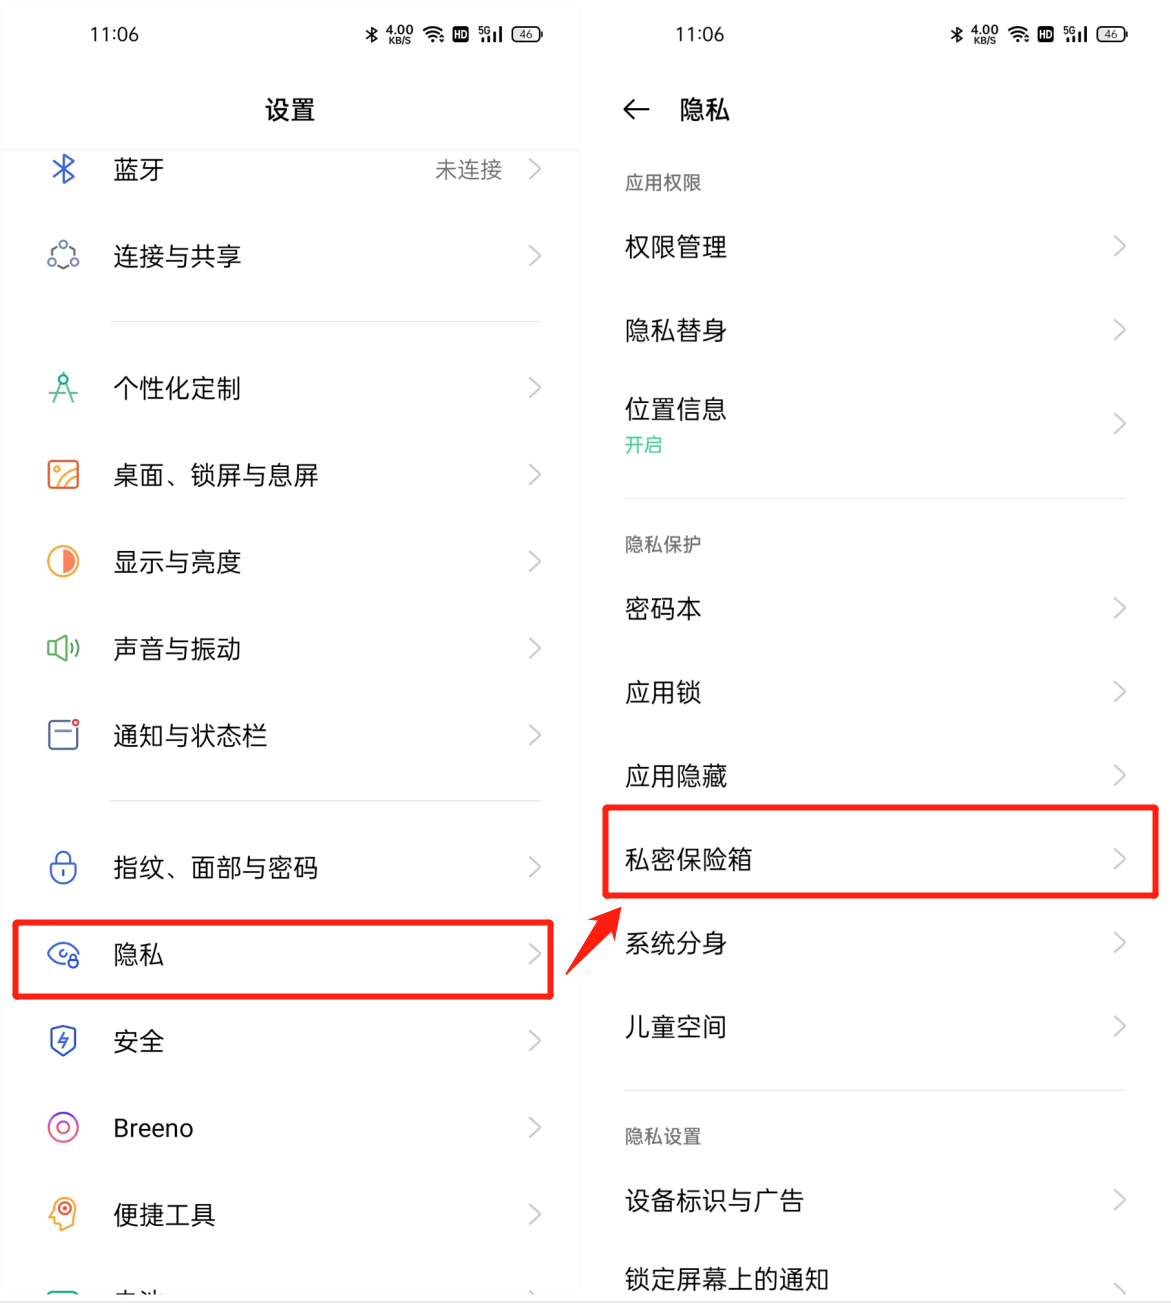Screen dimensions: 1171x1303
Task: Click the Bluetooth icon next to 蓝牙
Action: click(63, 170)
